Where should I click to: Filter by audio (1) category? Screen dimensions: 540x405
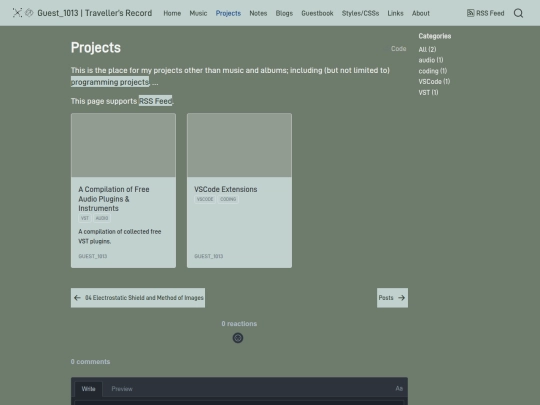click(x=431, y=60)
